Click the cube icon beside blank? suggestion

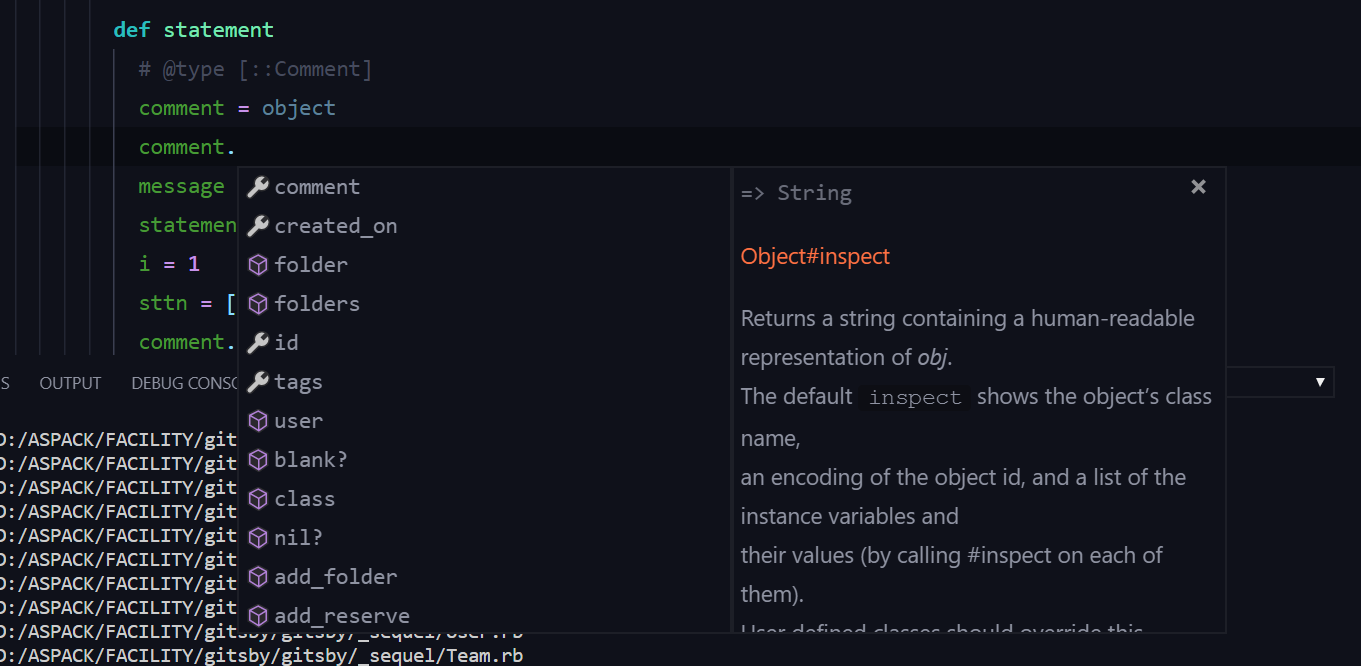pyautogui.click(x=258, y=460)
